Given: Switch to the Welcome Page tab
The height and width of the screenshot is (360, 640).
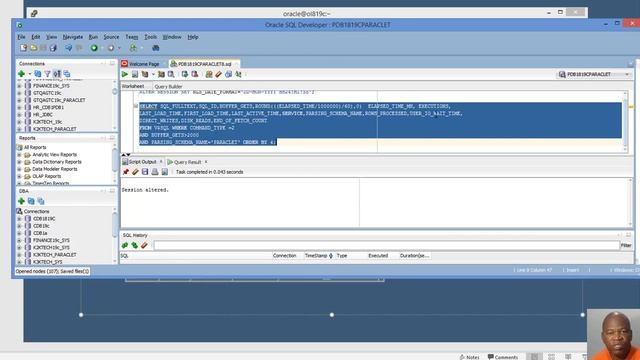Looking at the screenshot, I should [144, 64].
